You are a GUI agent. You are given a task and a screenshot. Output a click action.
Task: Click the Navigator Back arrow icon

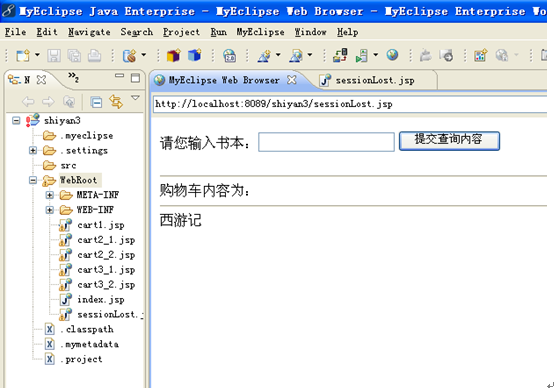point(28,102)
